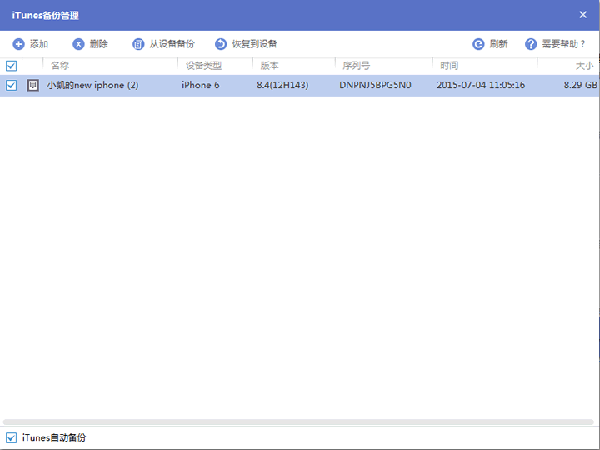Click the 刷新 (Refresh) icon
The image size is (600, 450).
[478, 44]
